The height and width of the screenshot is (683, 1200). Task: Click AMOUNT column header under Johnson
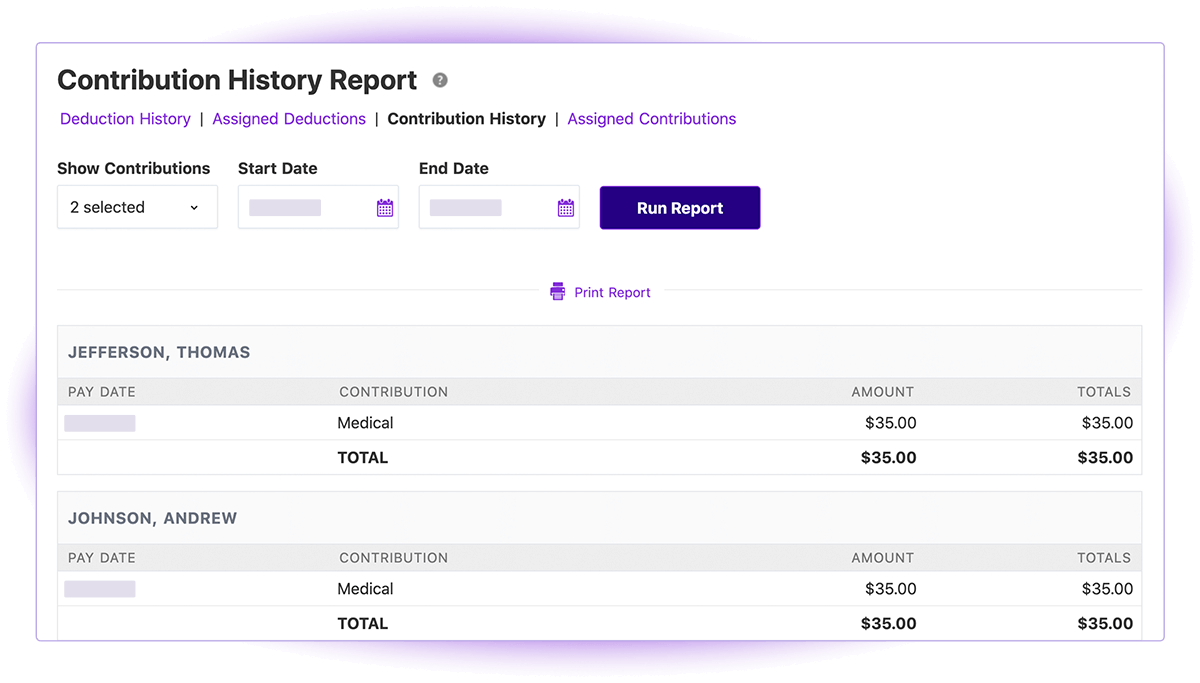(883, 558)
